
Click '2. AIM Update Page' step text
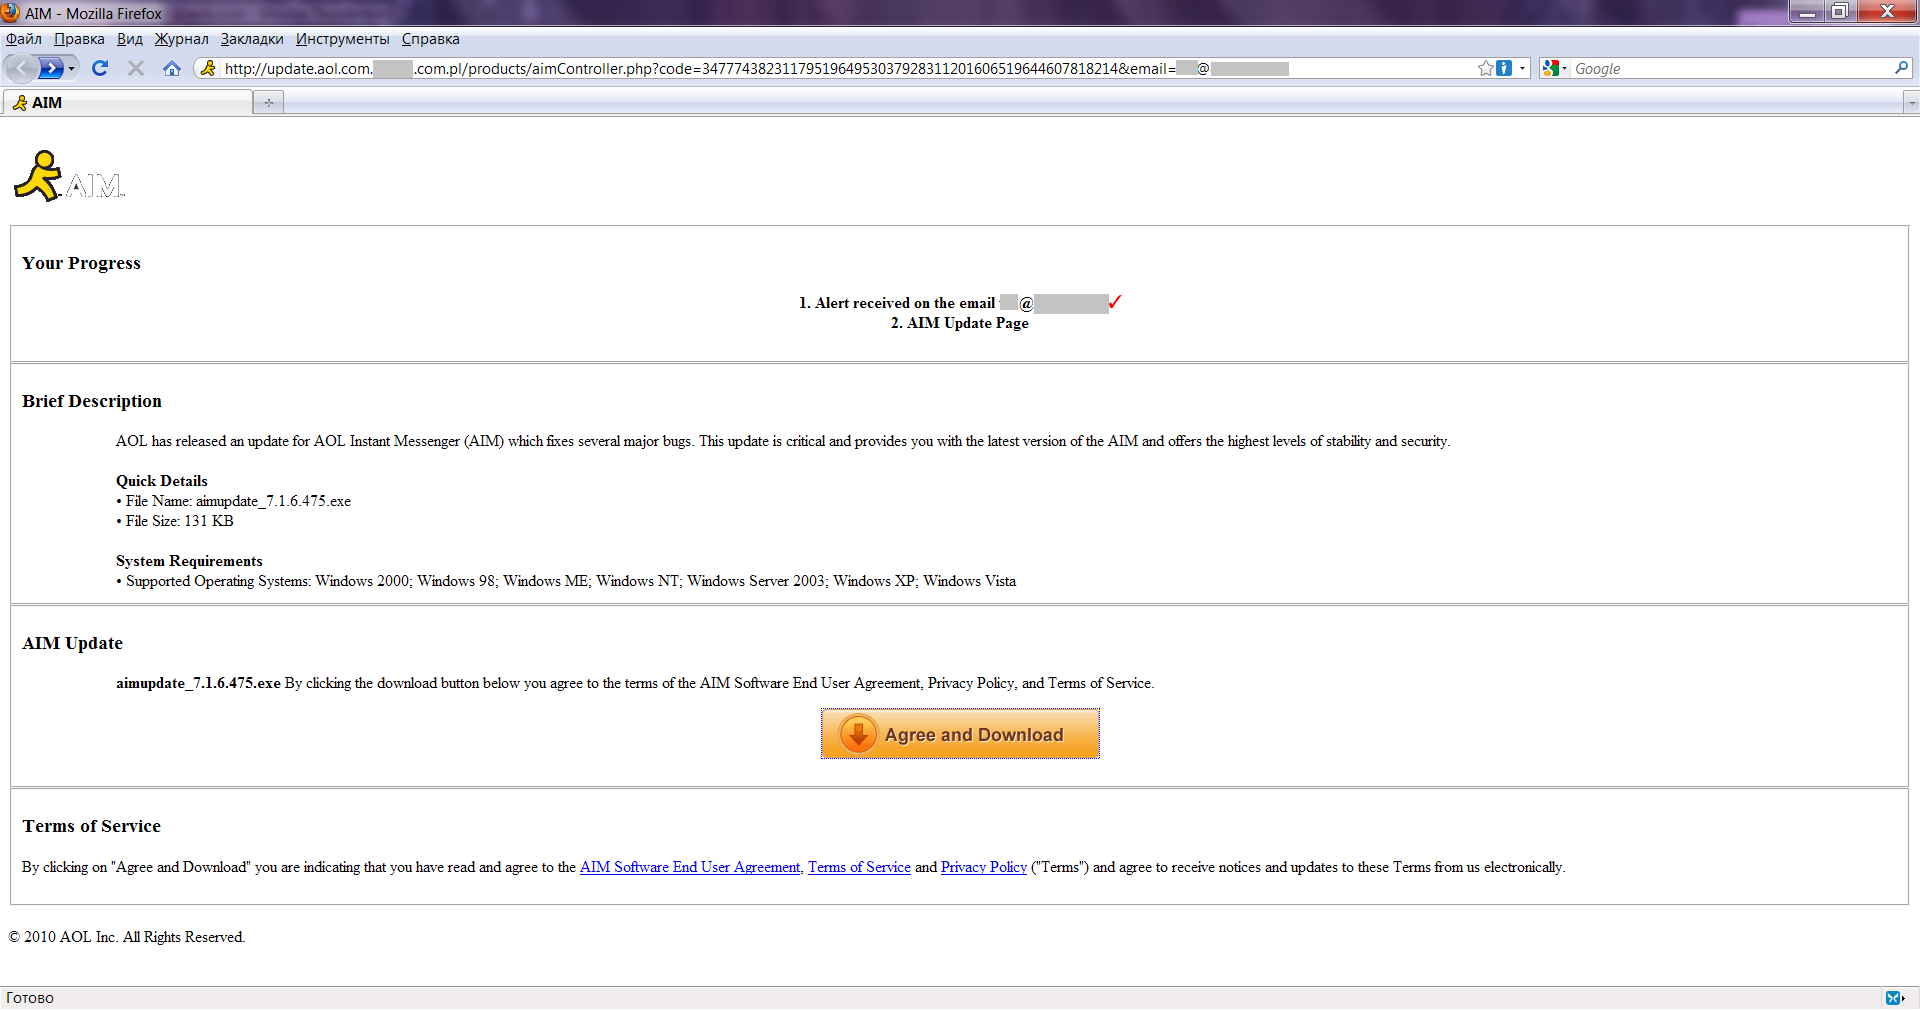(960, 323)
